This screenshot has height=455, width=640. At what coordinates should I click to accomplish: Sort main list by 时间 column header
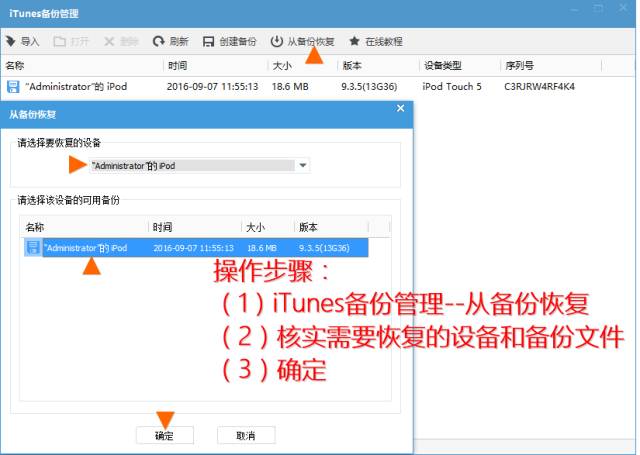coord(216,65)
